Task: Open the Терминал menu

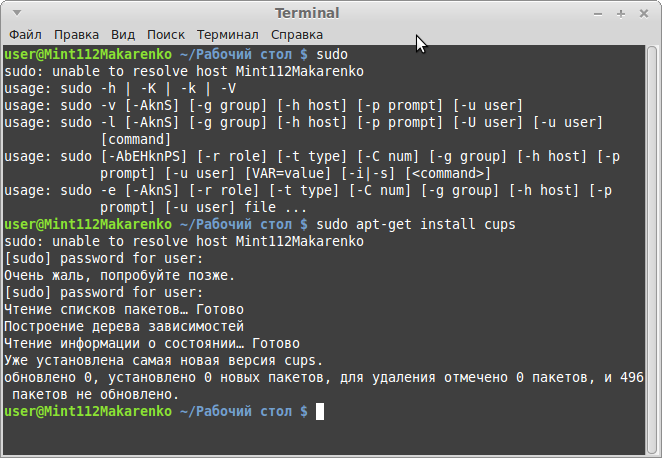Action: (x=227, y=34)
